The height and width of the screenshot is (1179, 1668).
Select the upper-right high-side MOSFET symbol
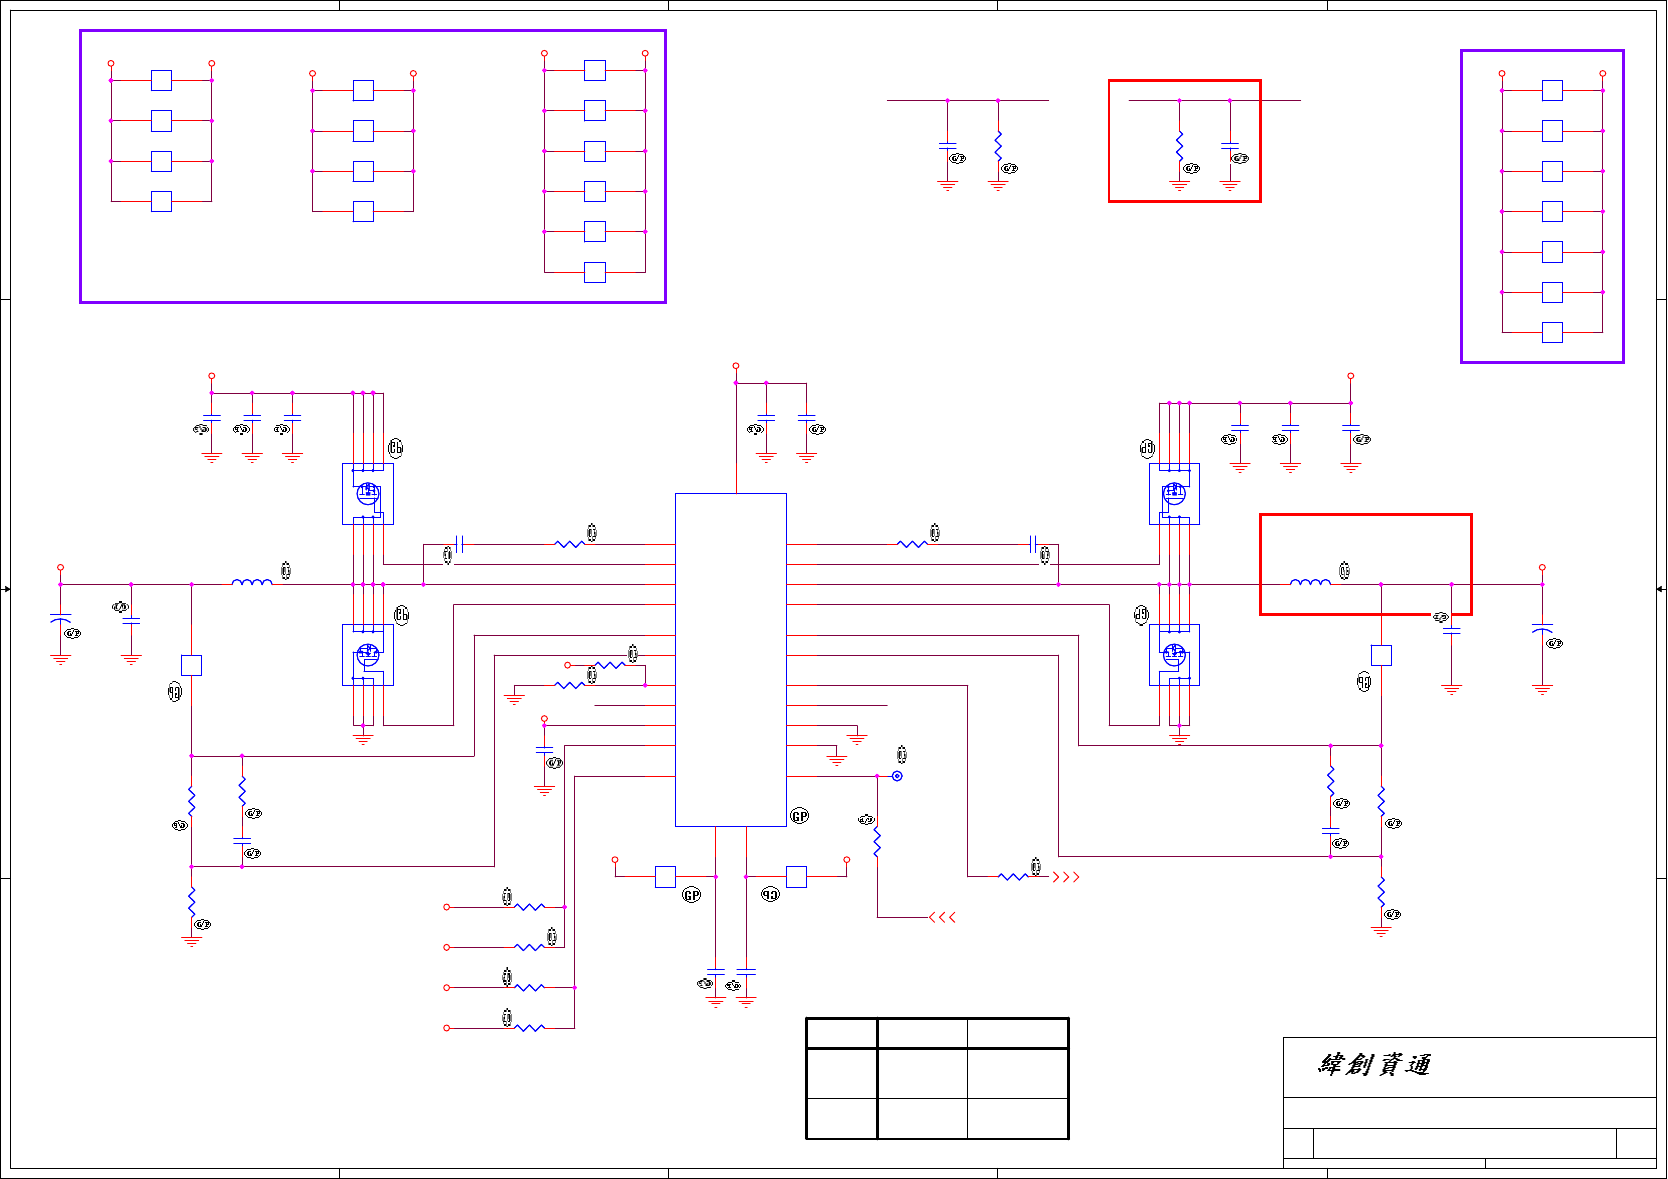1174,494
